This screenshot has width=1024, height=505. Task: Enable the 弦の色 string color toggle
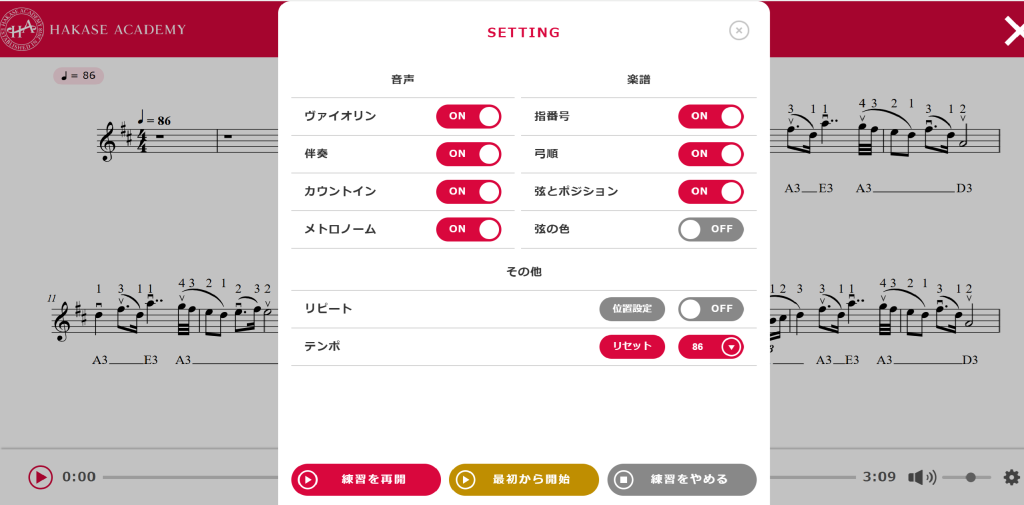[x=710, y=229]
